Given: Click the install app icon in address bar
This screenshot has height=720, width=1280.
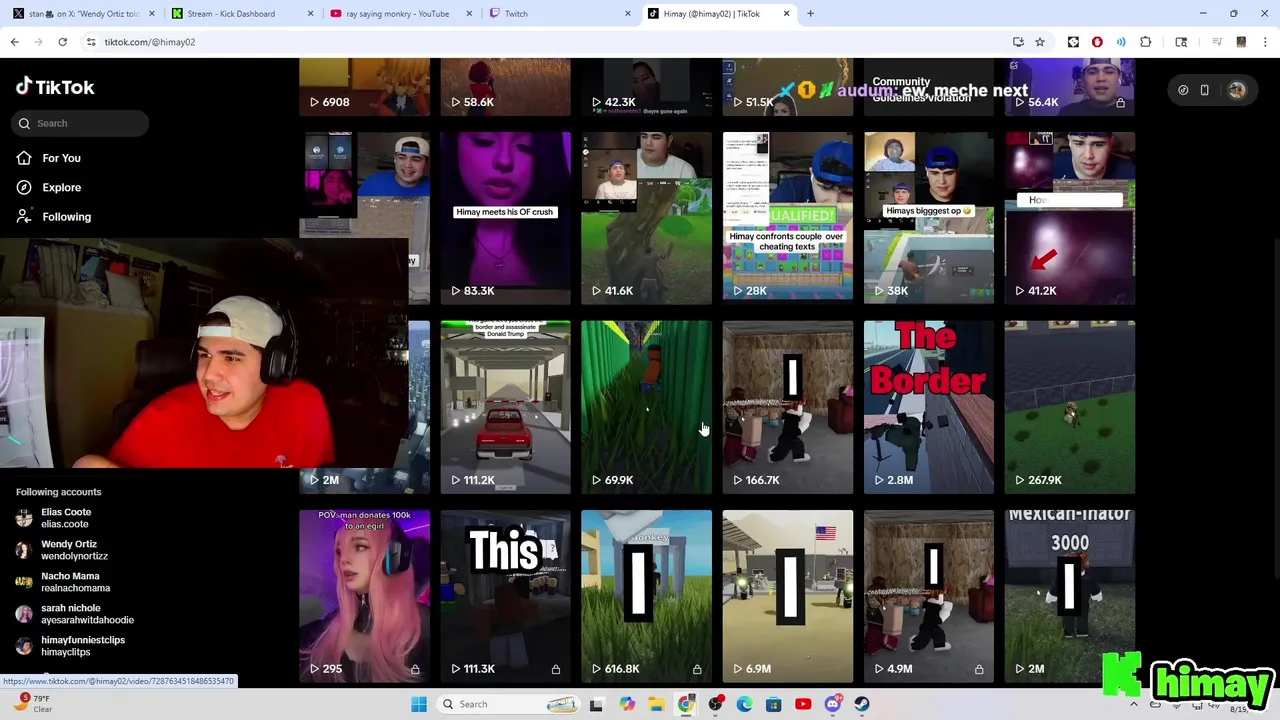Looking at the screenshot, I should pyautogui.click(x=1018, y=42).
